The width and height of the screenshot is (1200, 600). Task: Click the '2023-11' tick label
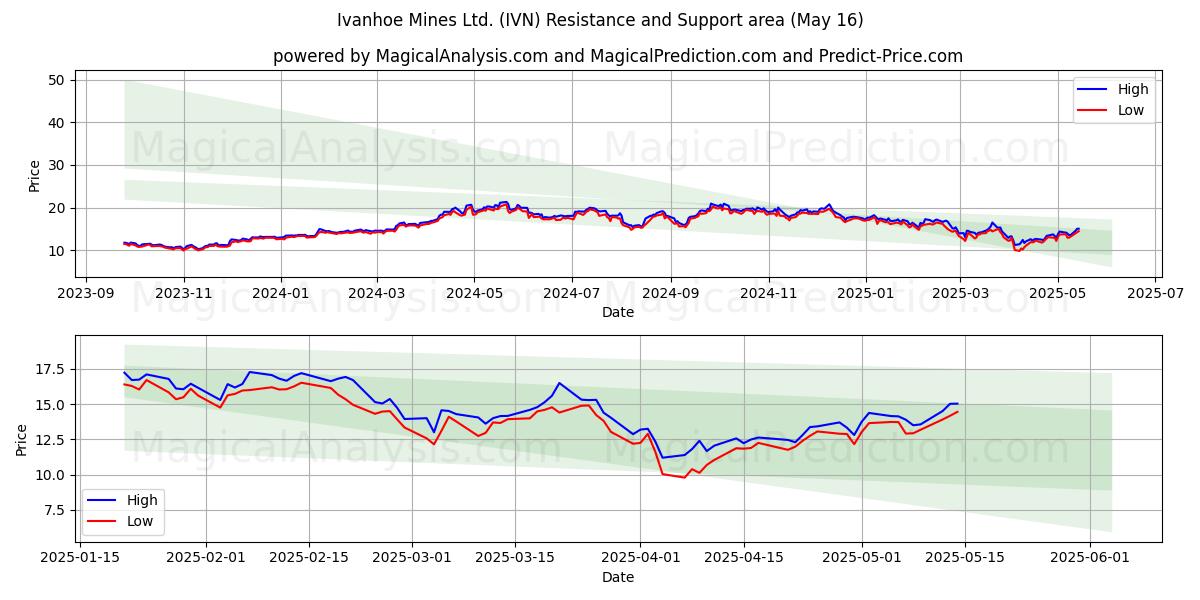(183, 293)
